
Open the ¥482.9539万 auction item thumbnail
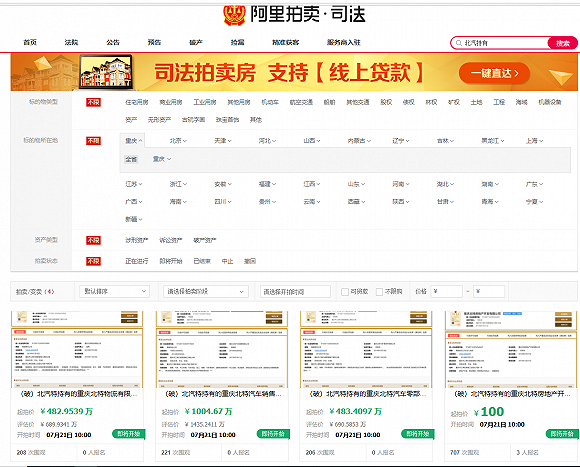tap(77, 349)
